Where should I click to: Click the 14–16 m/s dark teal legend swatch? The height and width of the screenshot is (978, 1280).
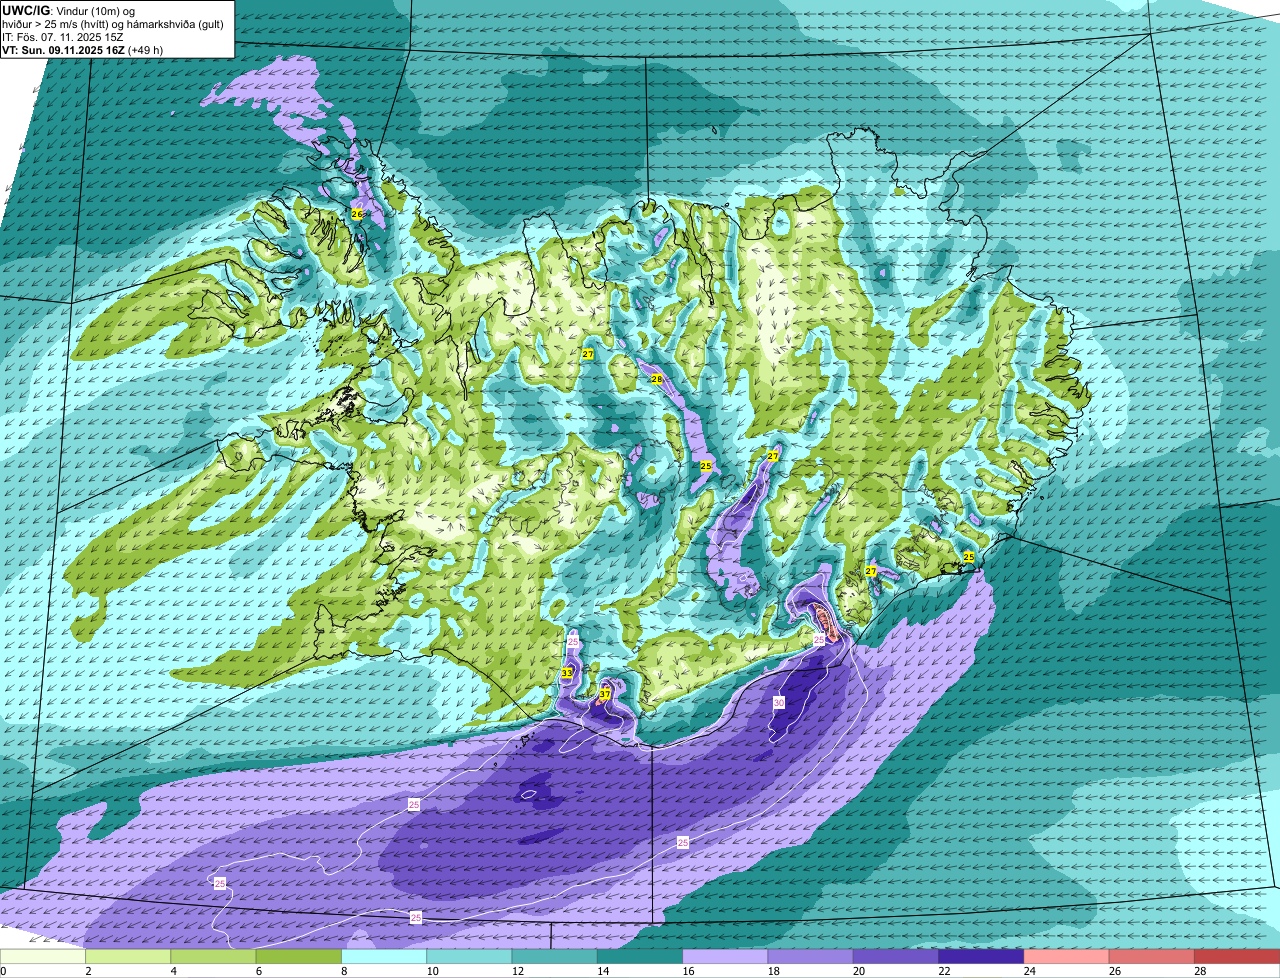(x=640, y=957)
